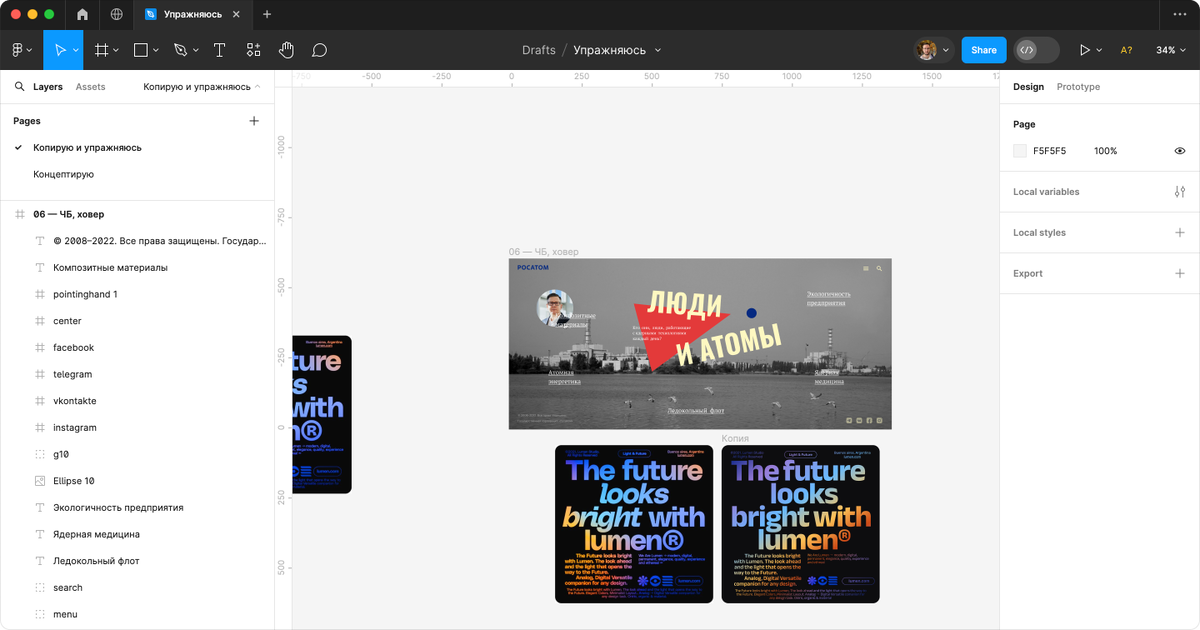Open Local variables settings icon
This screenshot has height=630, width=1200.
1180,192
